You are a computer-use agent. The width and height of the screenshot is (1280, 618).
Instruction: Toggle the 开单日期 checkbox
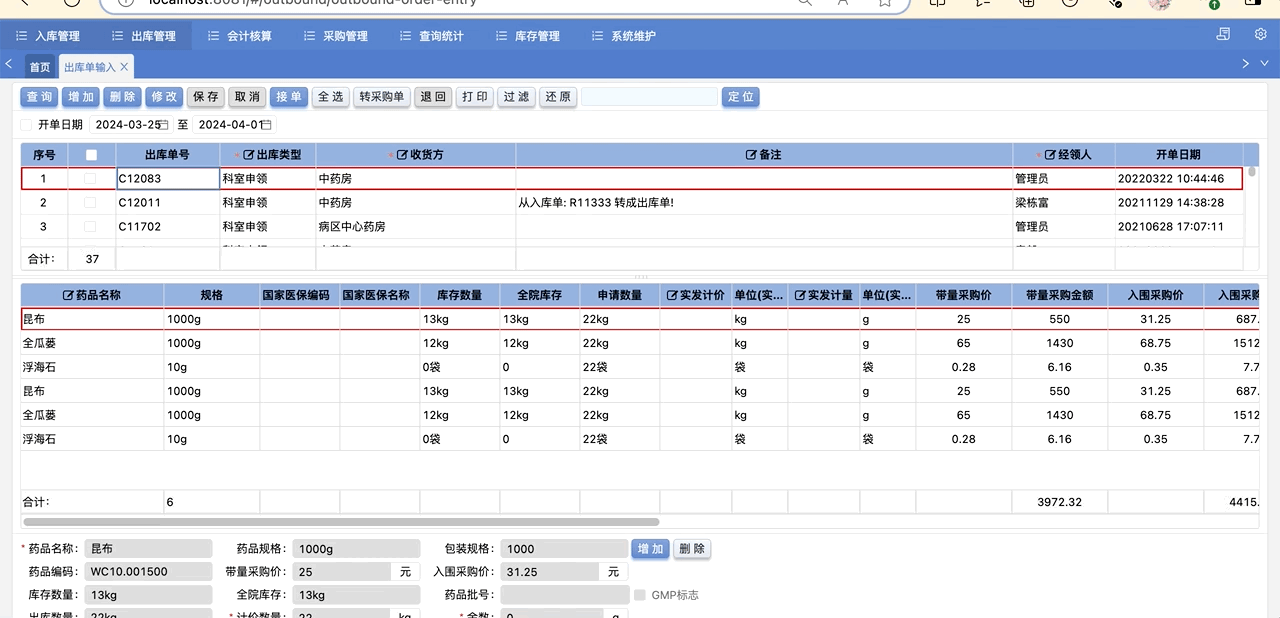27,125
